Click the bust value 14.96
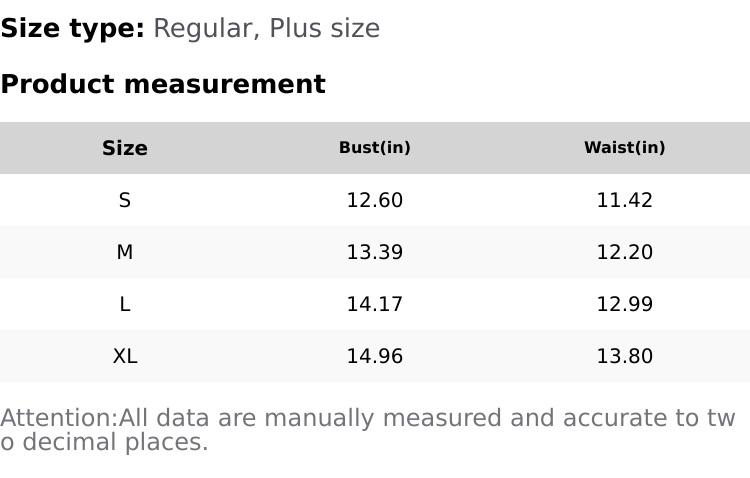The height and width of the screenshot is (478, 750). coord(375,356)
